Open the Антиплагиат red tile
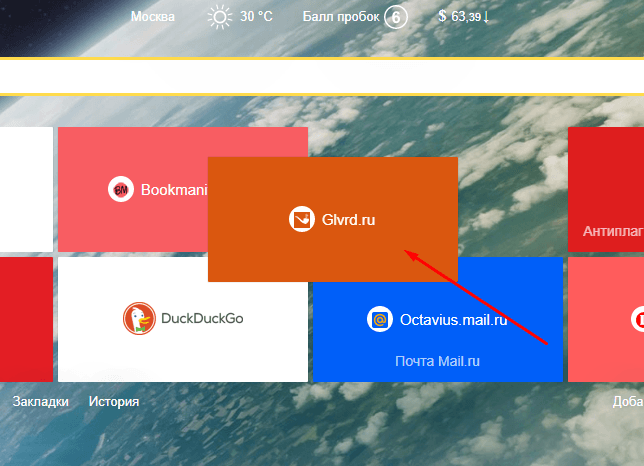 (606, 189)
